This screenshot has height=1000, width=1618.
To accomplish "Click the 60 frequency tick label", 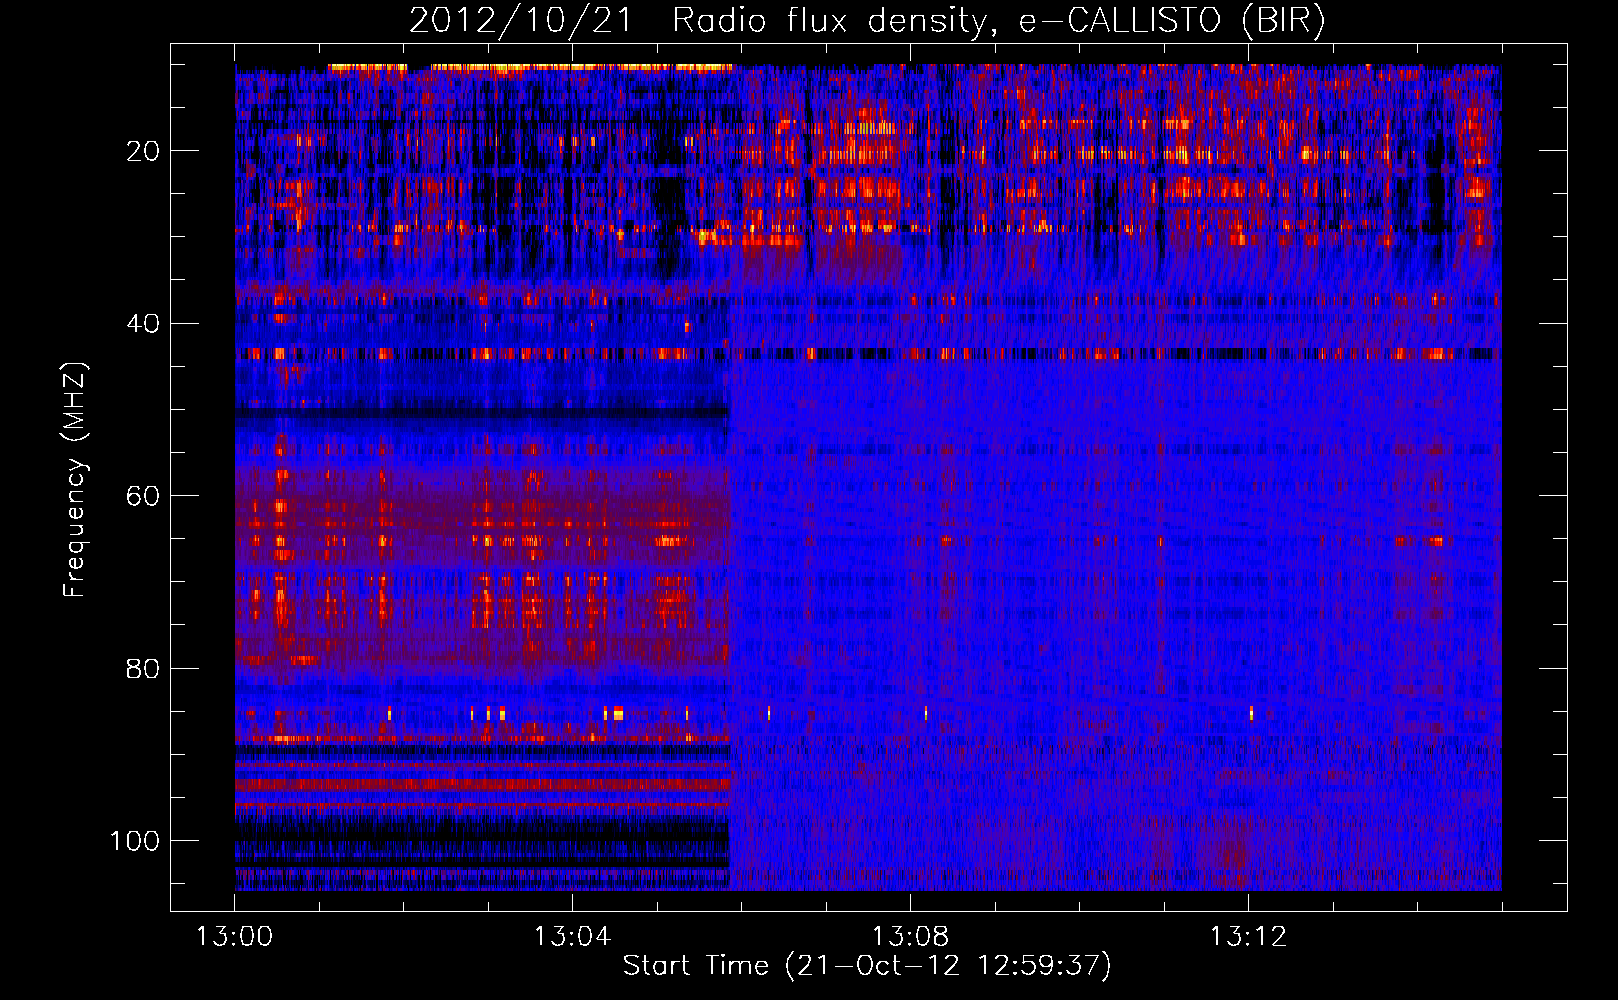I will pos(143,496).
